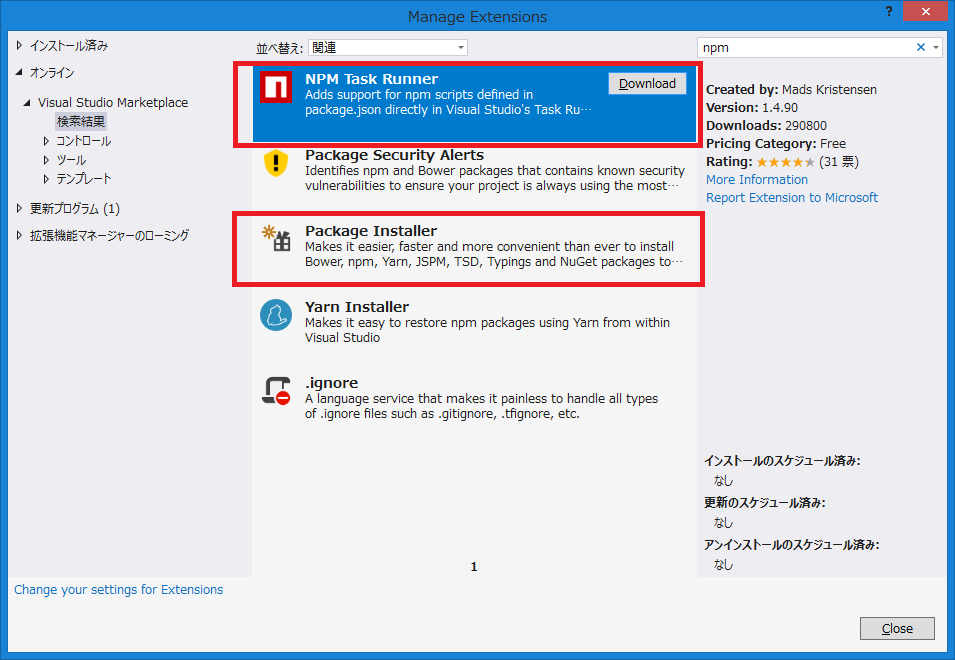Open the 並べ替え sort dropdown
Image resolution: width=955 pixels, height=660 pixels.
click(388, 46)
